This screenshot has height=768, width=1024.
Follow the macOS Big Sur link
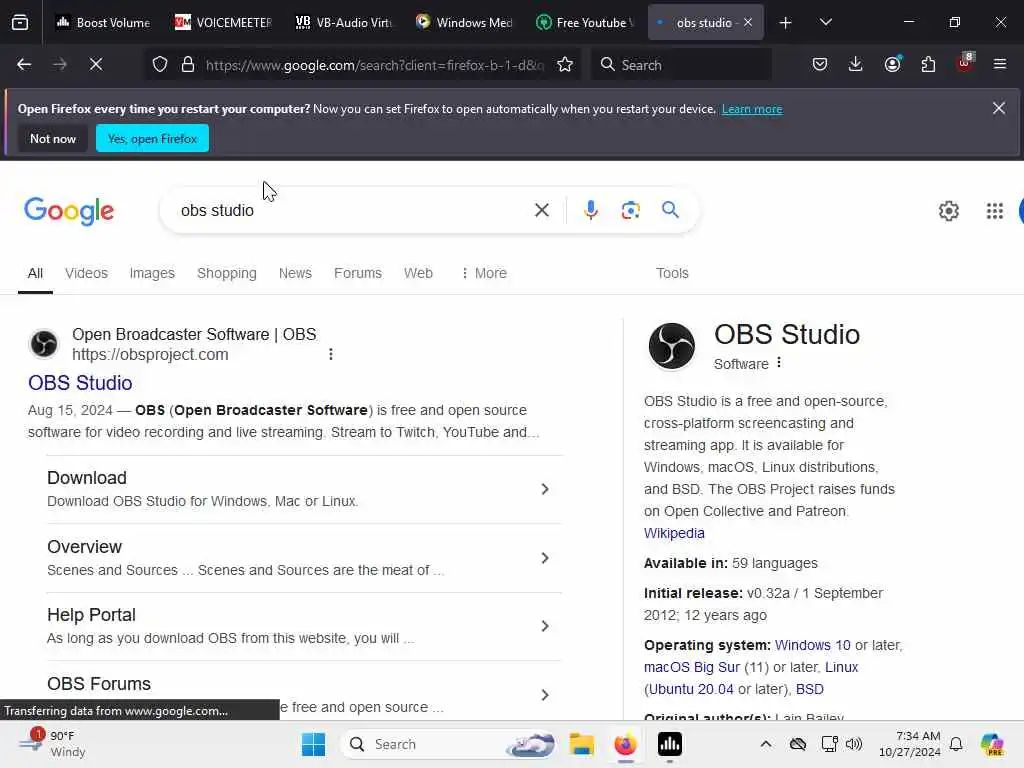coord(692,667)
